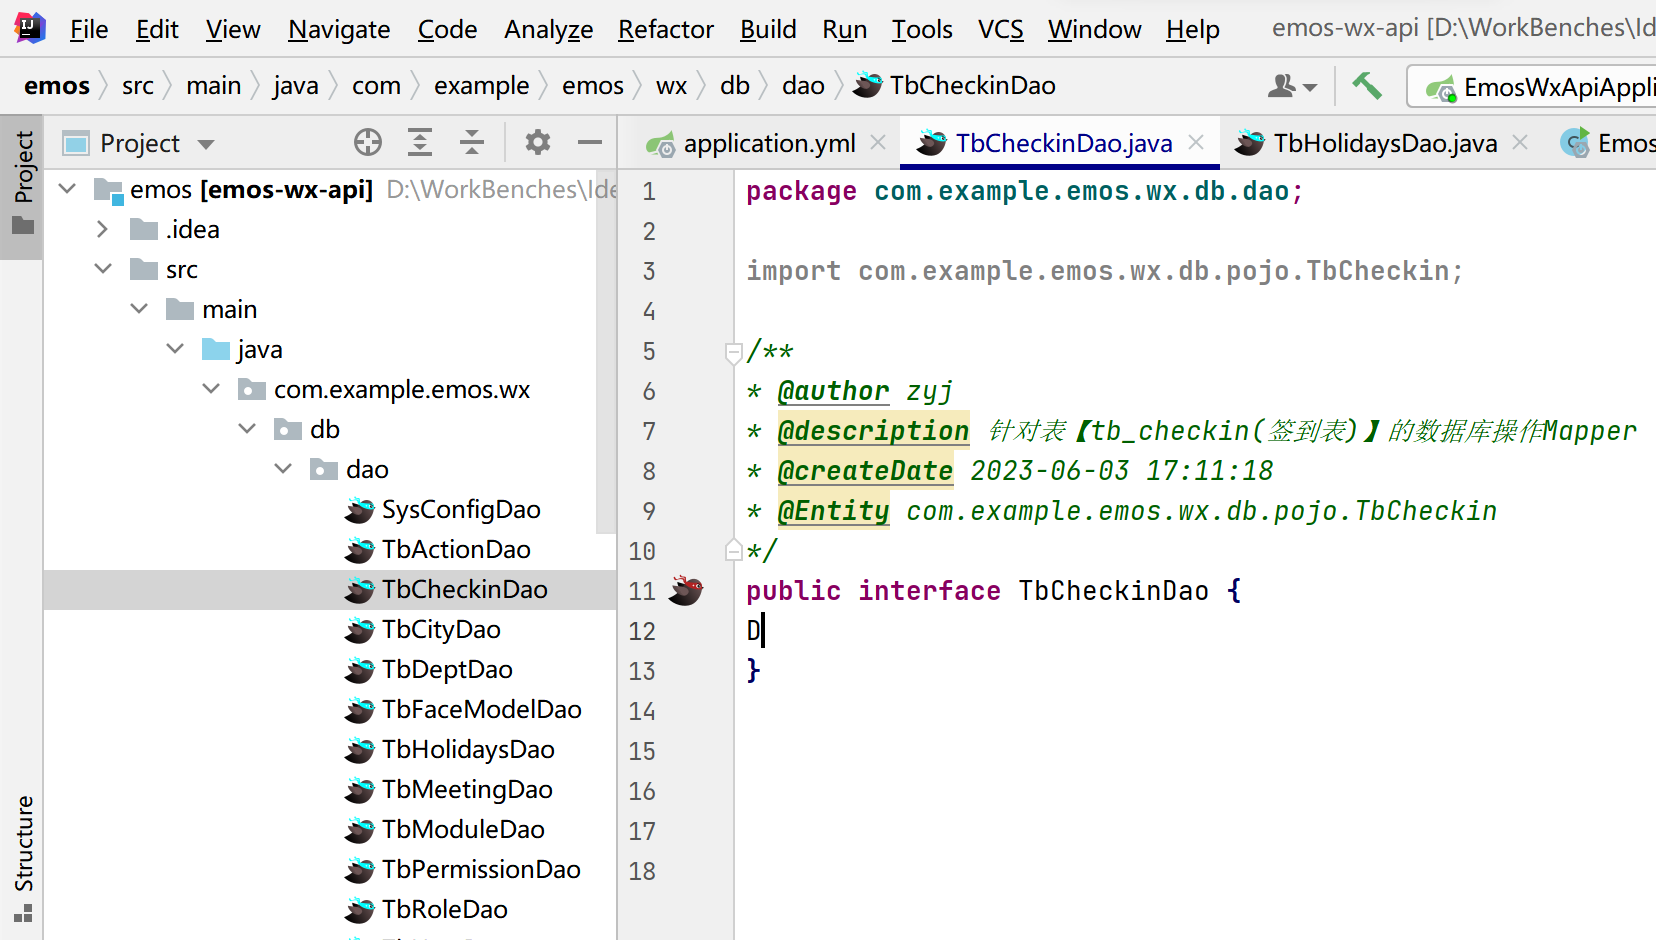Collapse the main folder
Viewport: 1656px width, 940px height.
(139, 309)
